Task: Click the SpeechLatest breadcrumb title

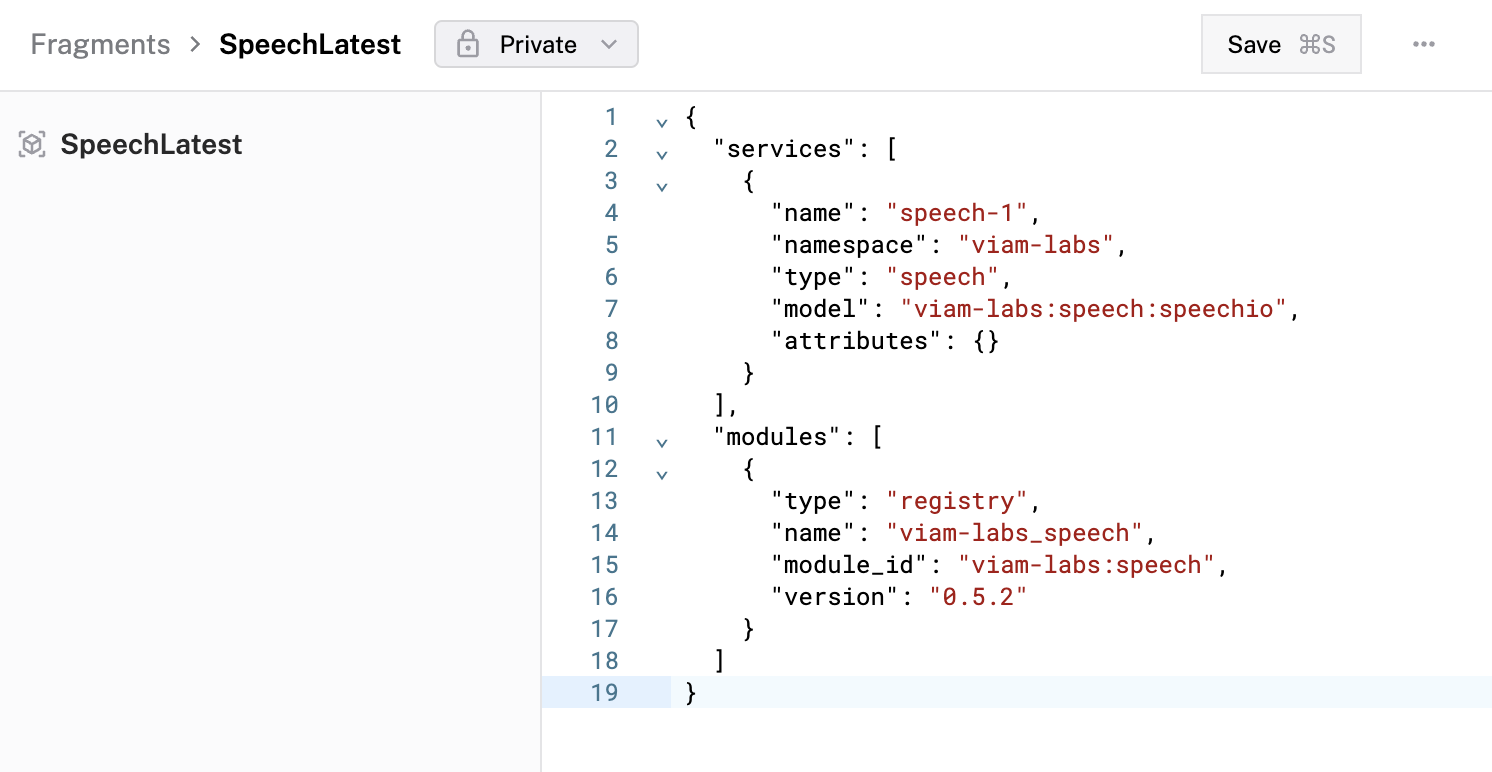Action: pos(310,45)
